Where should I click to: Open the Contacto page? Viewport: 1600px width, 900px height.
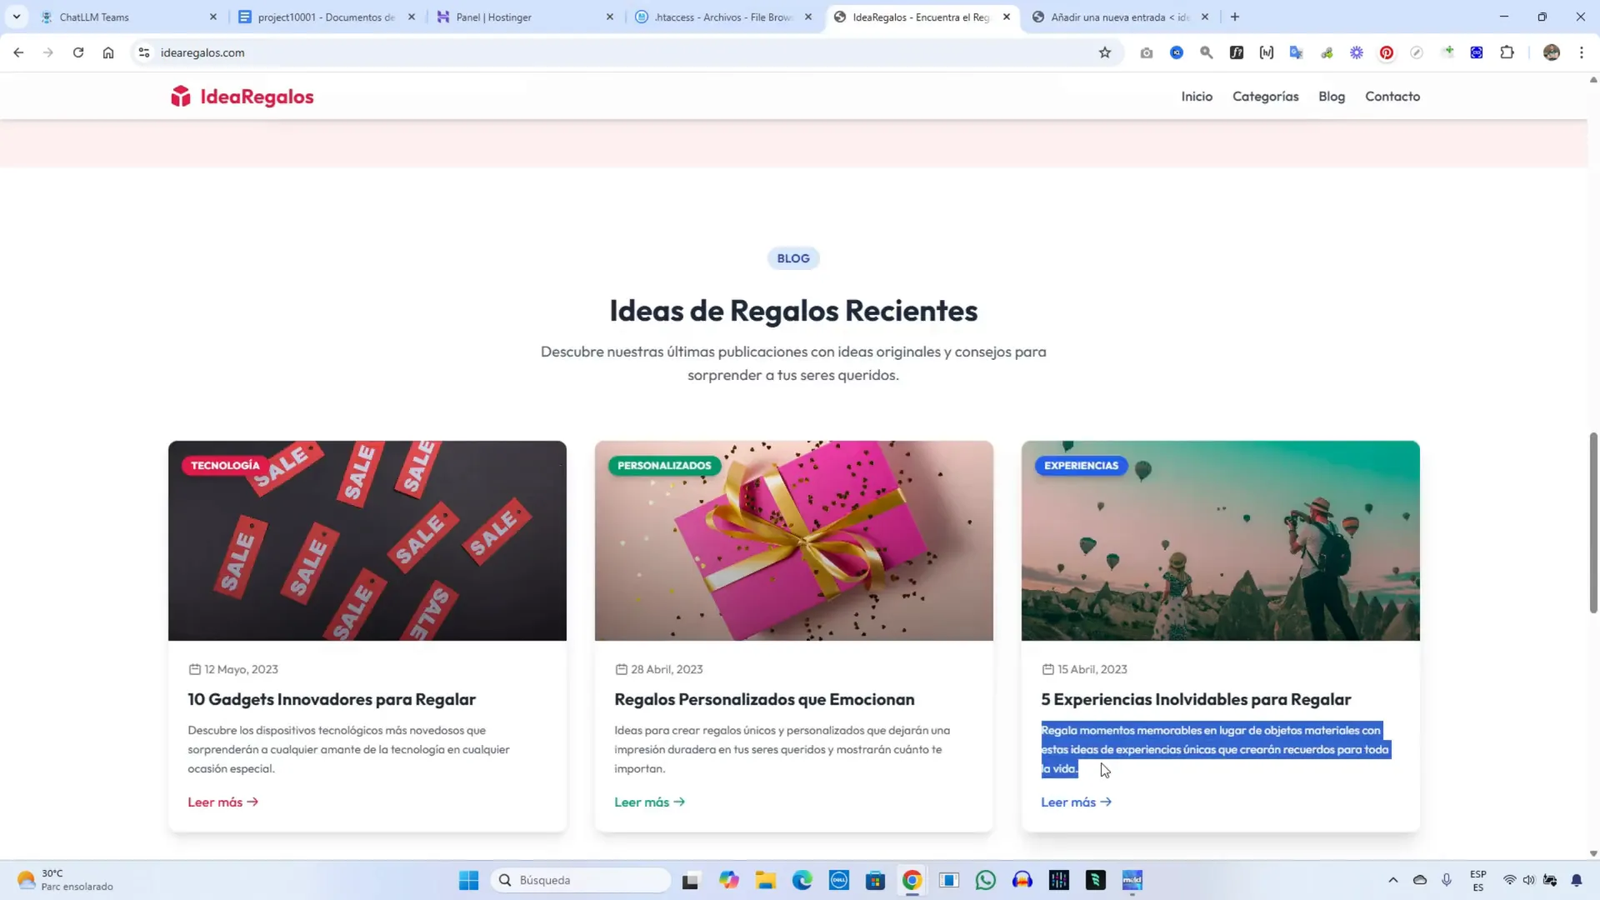1392,95
